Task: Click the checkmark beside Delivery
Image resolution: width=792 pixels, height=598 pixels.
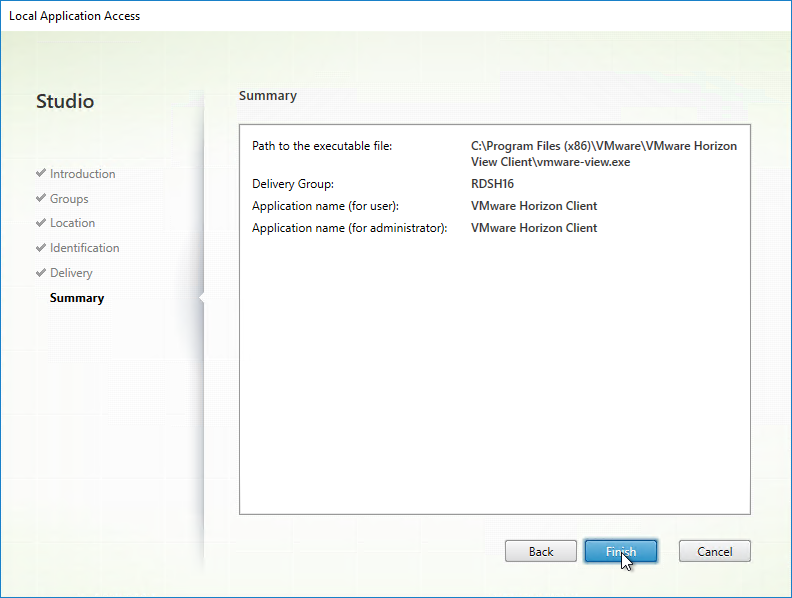Action: coord(41,272)
